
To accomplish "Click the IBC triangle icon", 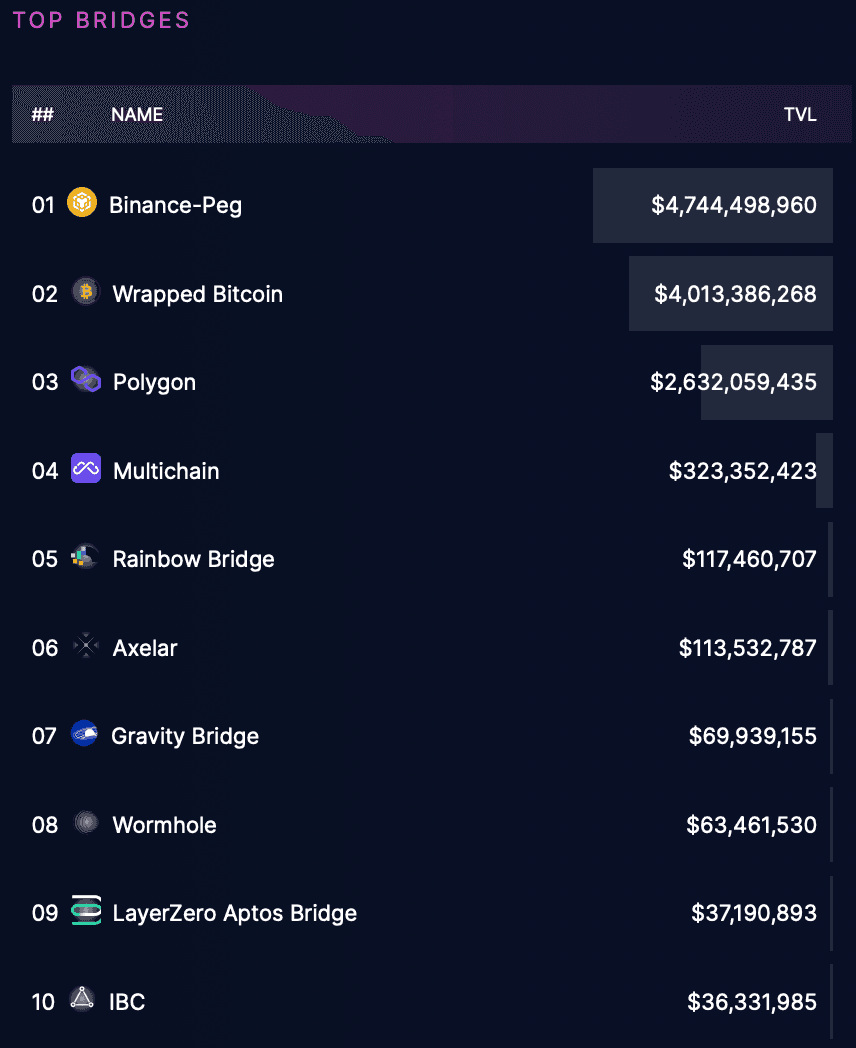I will (x=82, y=999).
